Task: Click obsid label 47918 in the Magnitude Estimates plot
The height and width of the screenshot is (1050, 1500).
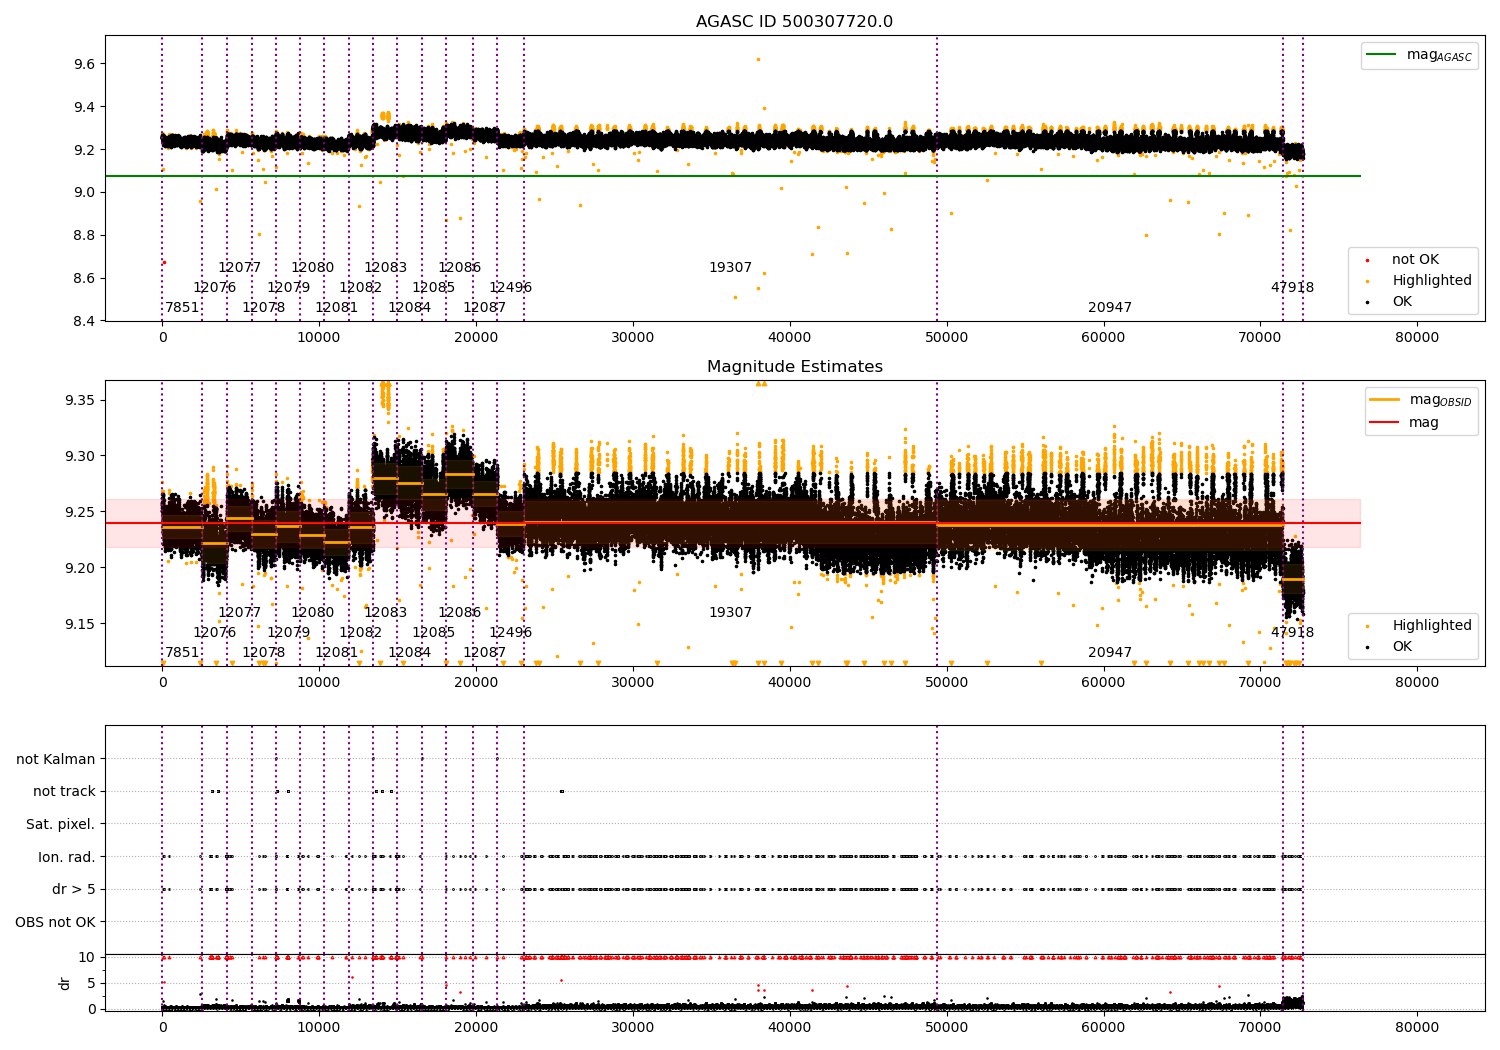Action: [x=1293, y=633]
